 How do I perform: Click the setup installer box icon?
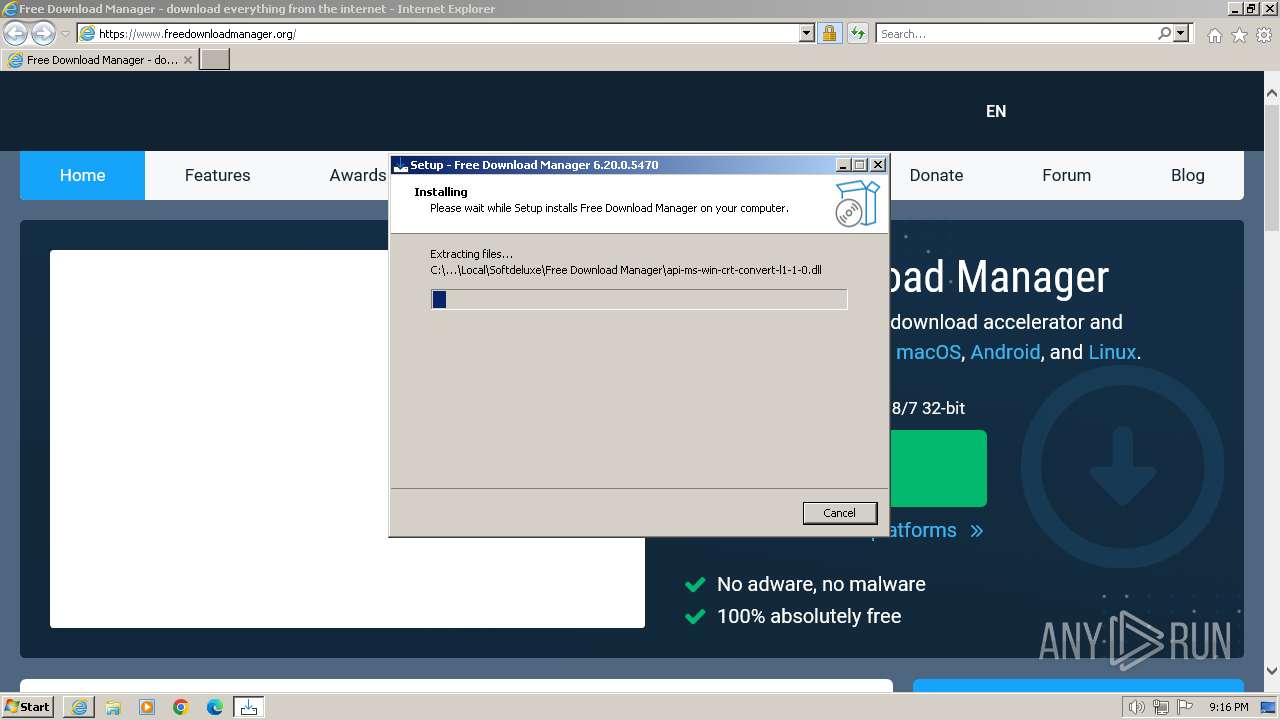857,203
